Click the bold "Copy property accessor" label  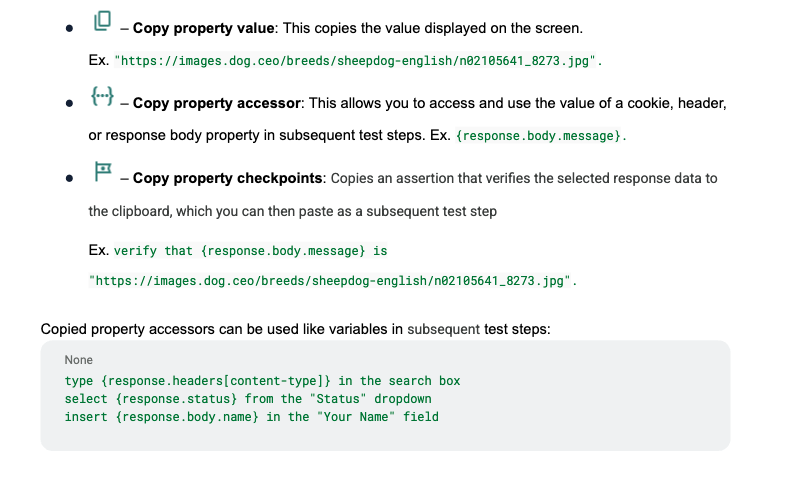pos(215,103)
